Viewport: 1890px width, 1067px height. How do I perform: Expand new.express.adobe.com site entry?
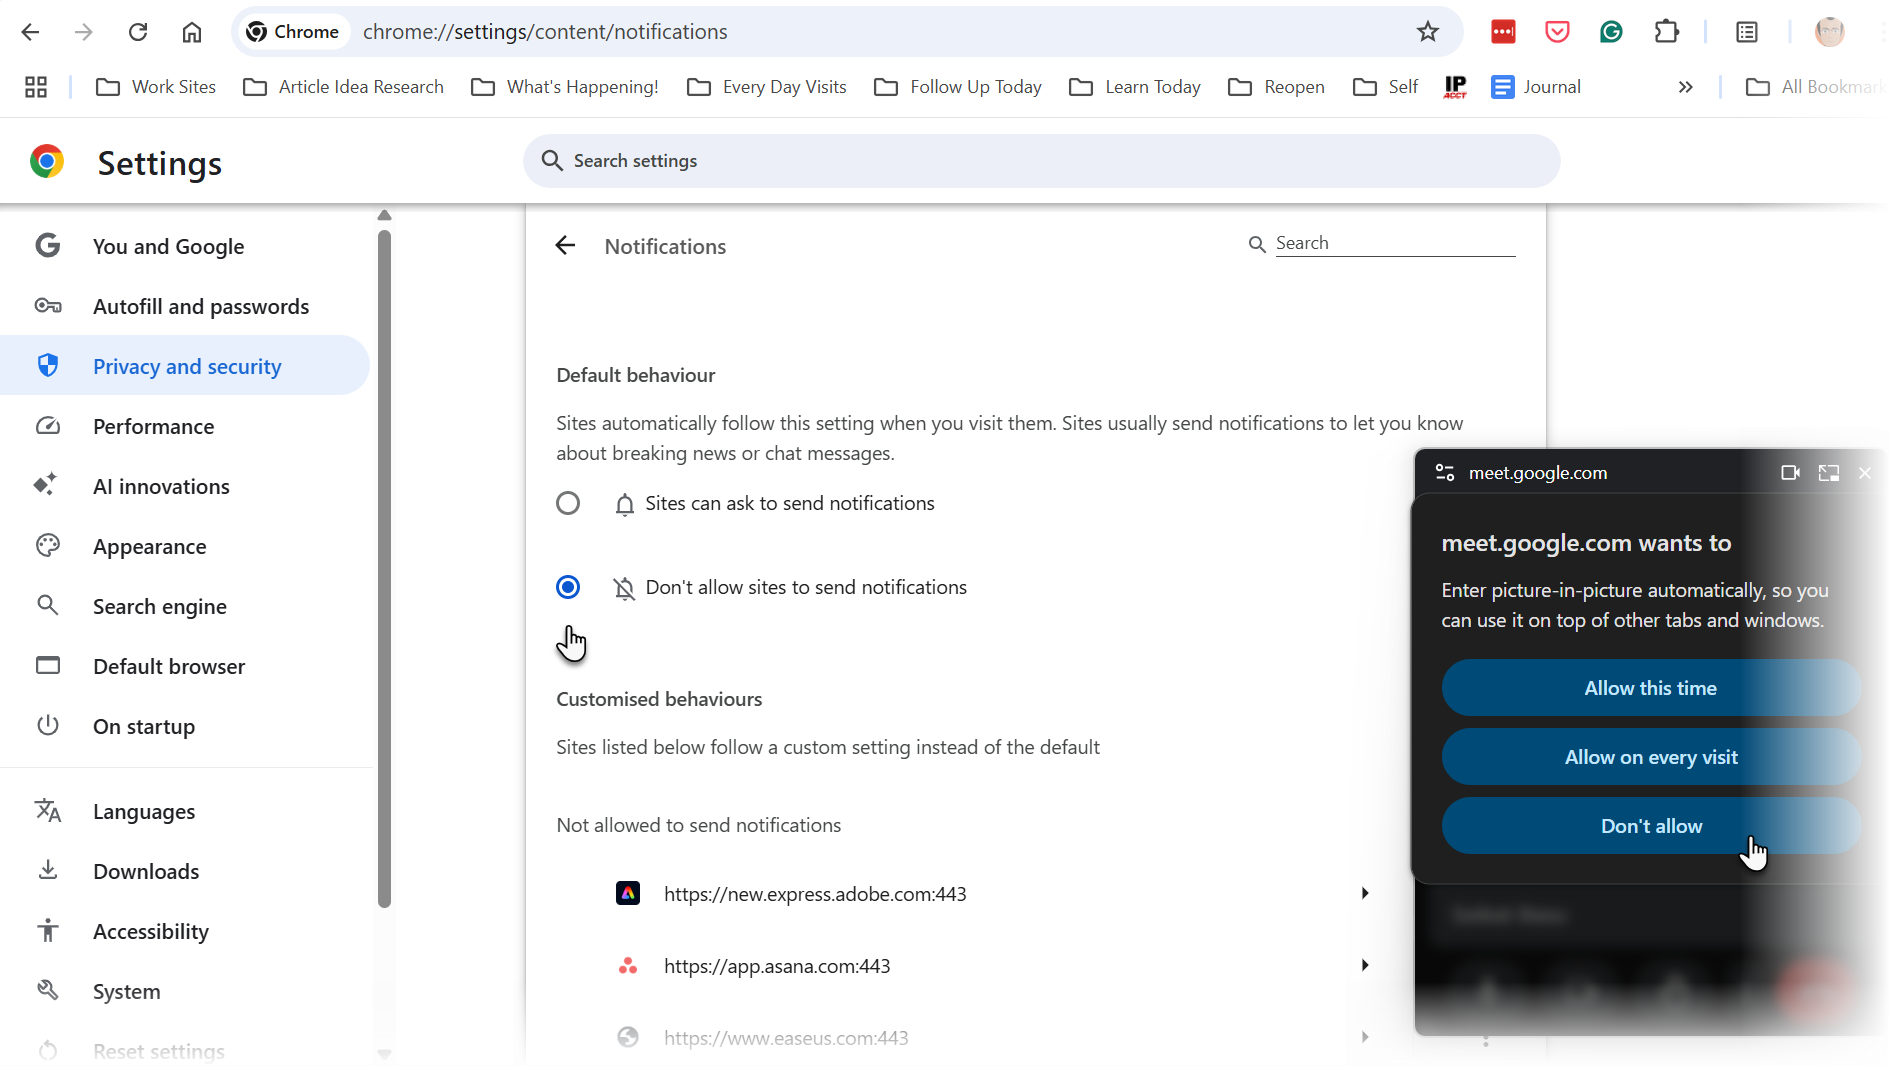pyautogui.click(x=1364, y=893)
